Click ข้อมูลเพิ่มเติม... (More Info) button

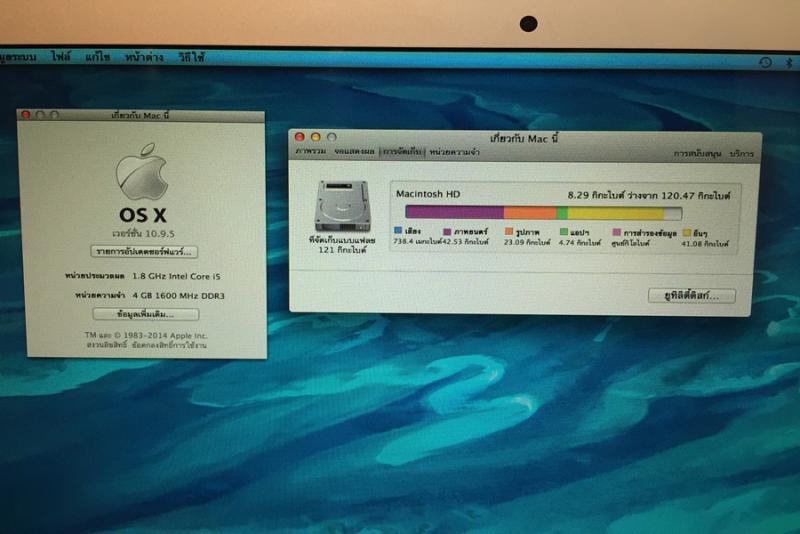pos(146,314)
